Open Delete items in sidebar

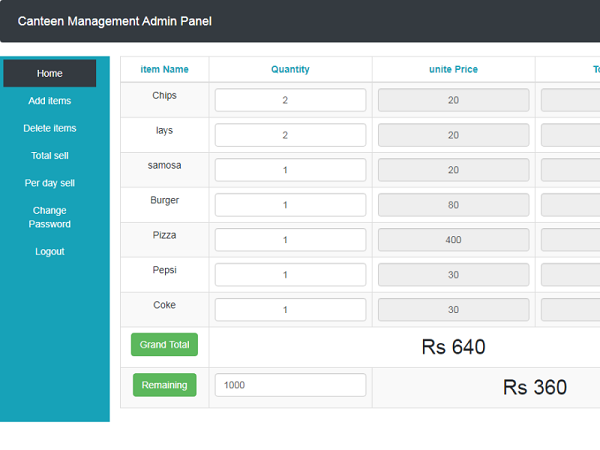coord(50,128)
